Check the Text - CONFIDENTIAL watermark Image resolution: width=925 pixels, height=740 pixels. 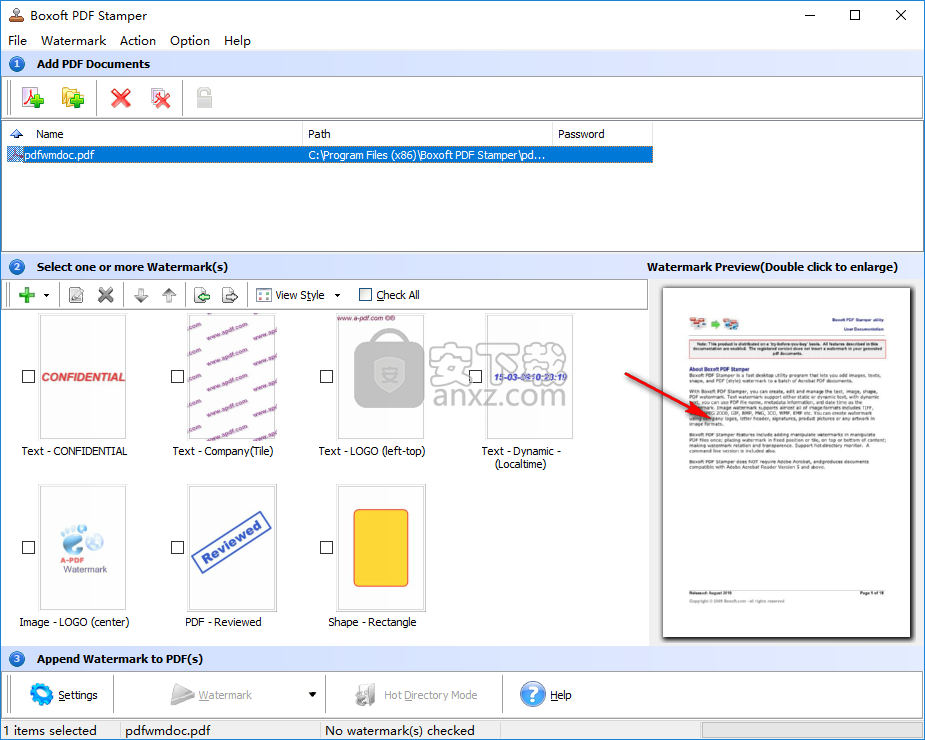tap(28, 376)
